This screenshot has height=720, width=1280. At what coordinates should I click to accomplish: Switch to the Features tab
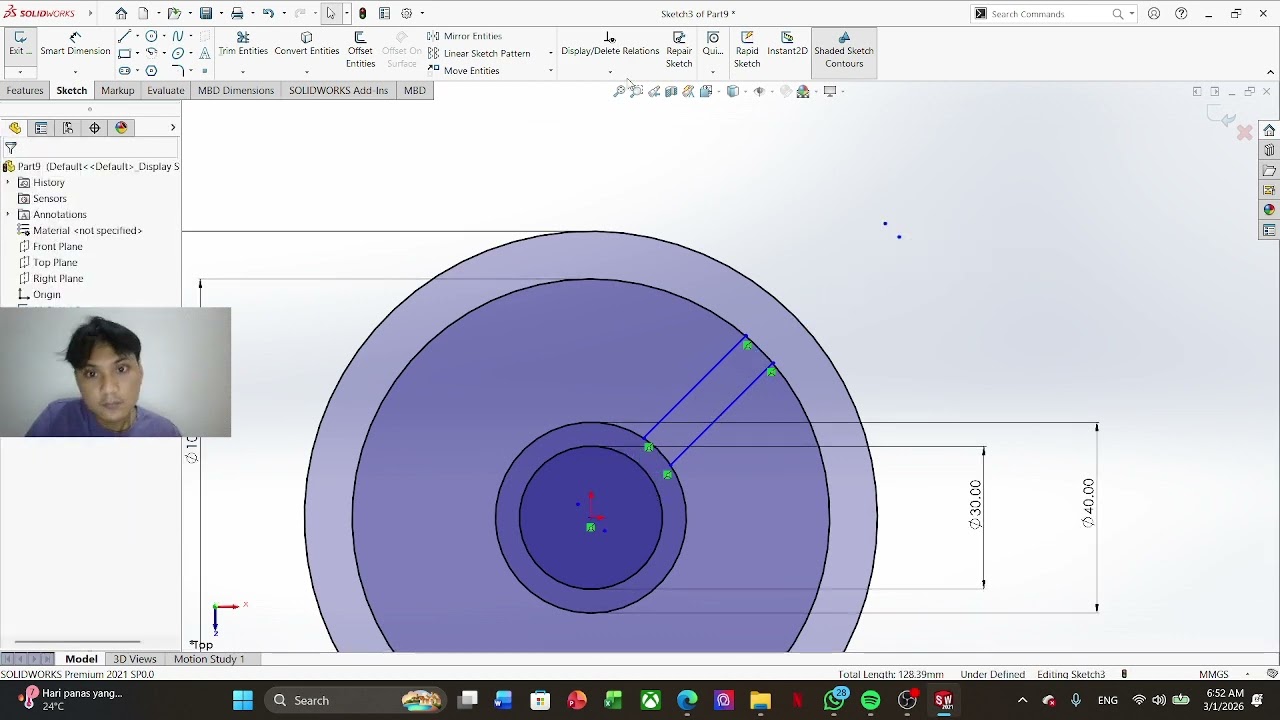click(25, 91)
